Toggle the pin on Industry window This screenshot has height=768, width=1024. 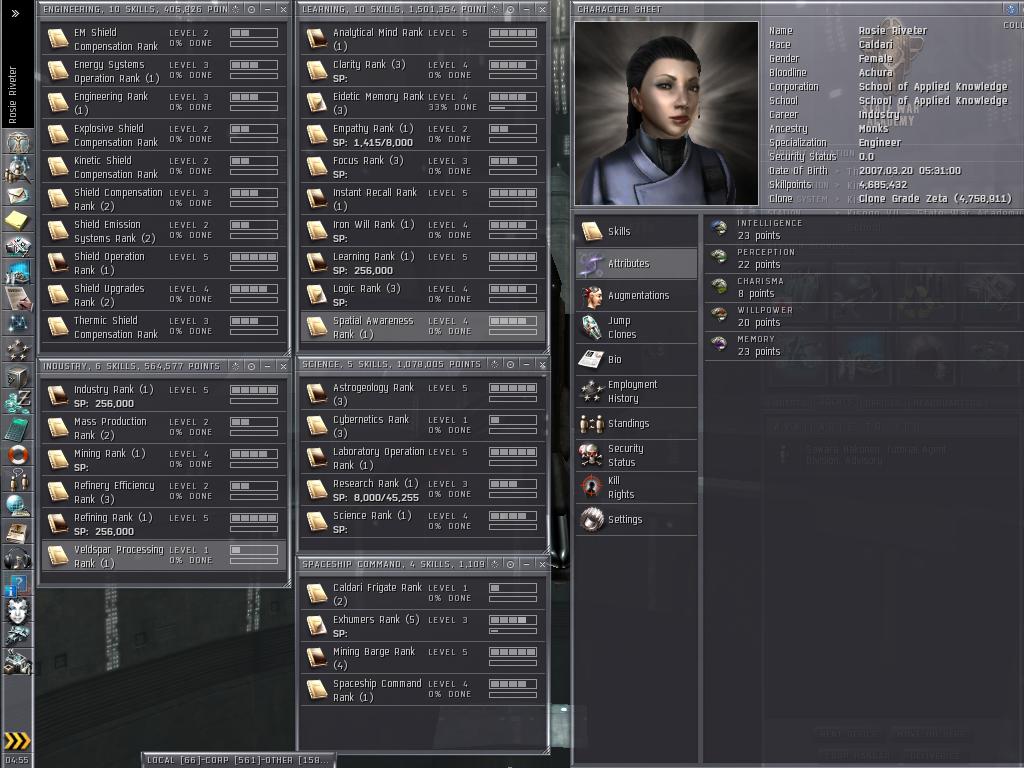point(236,366)
